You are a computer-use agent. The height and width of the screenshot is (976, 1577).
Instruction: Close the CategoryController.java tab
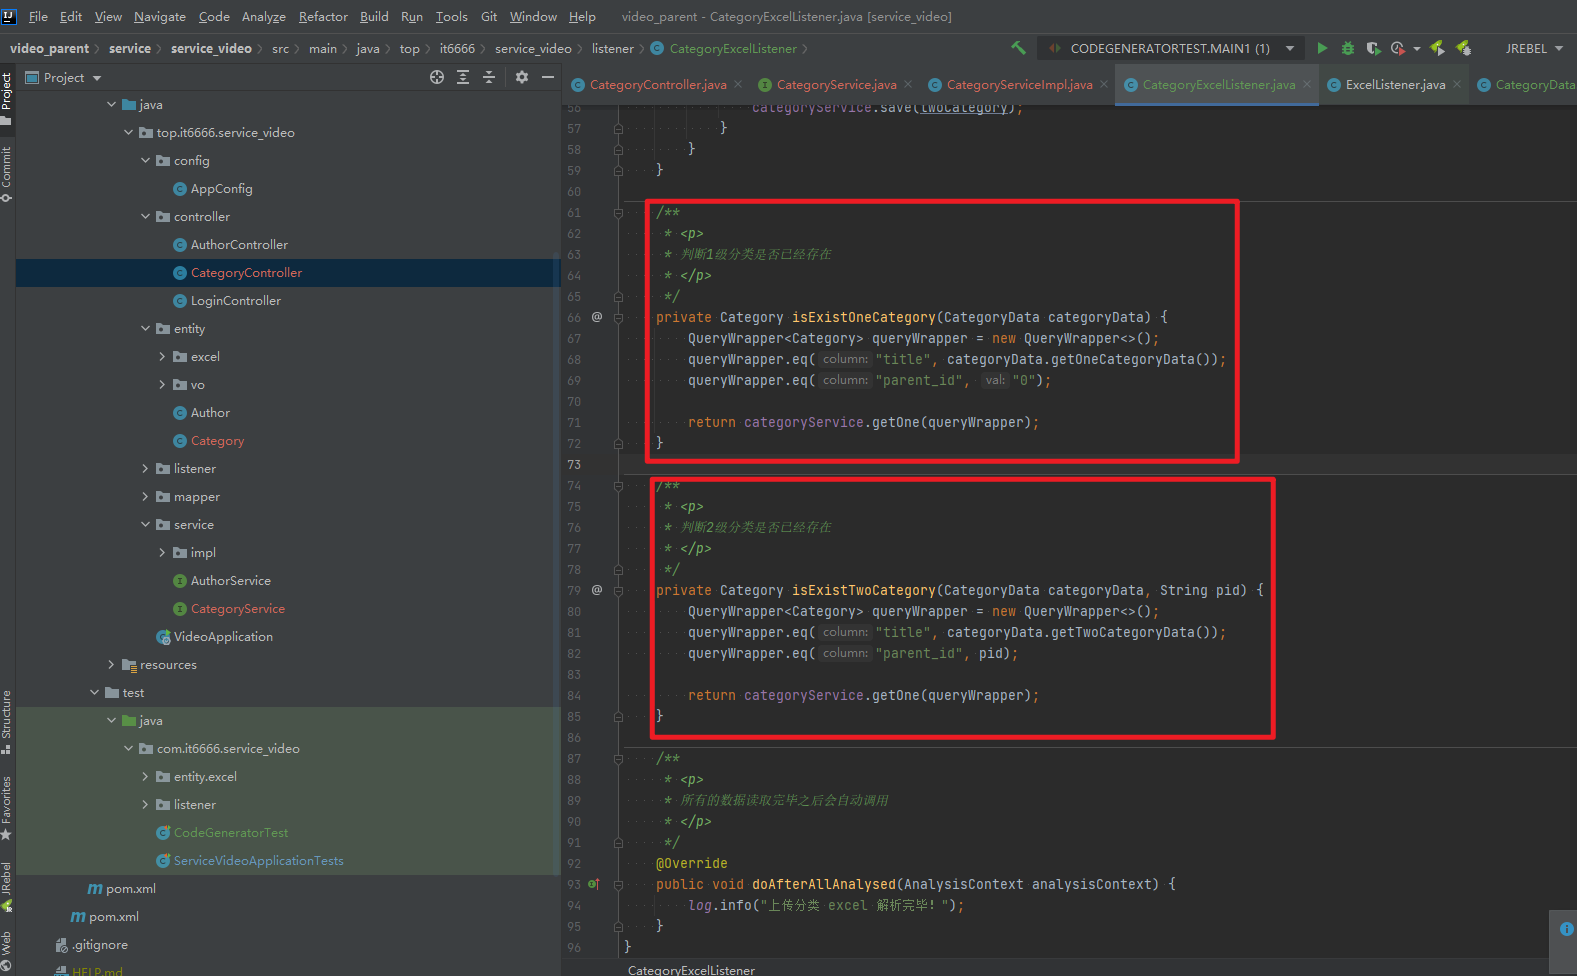pos(738,84)
